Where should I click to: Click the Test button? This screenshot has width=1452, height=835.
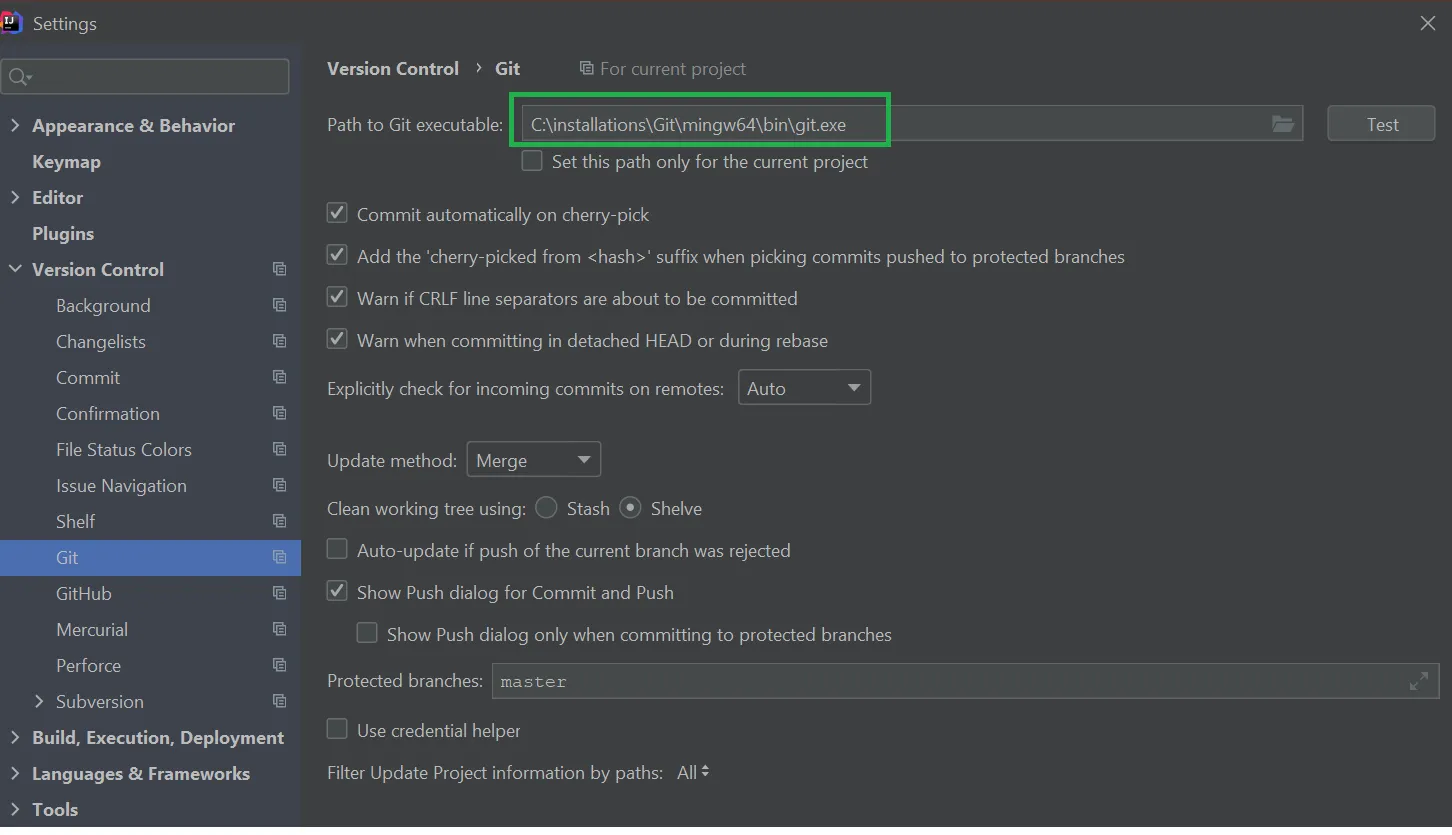point(1381,124)
